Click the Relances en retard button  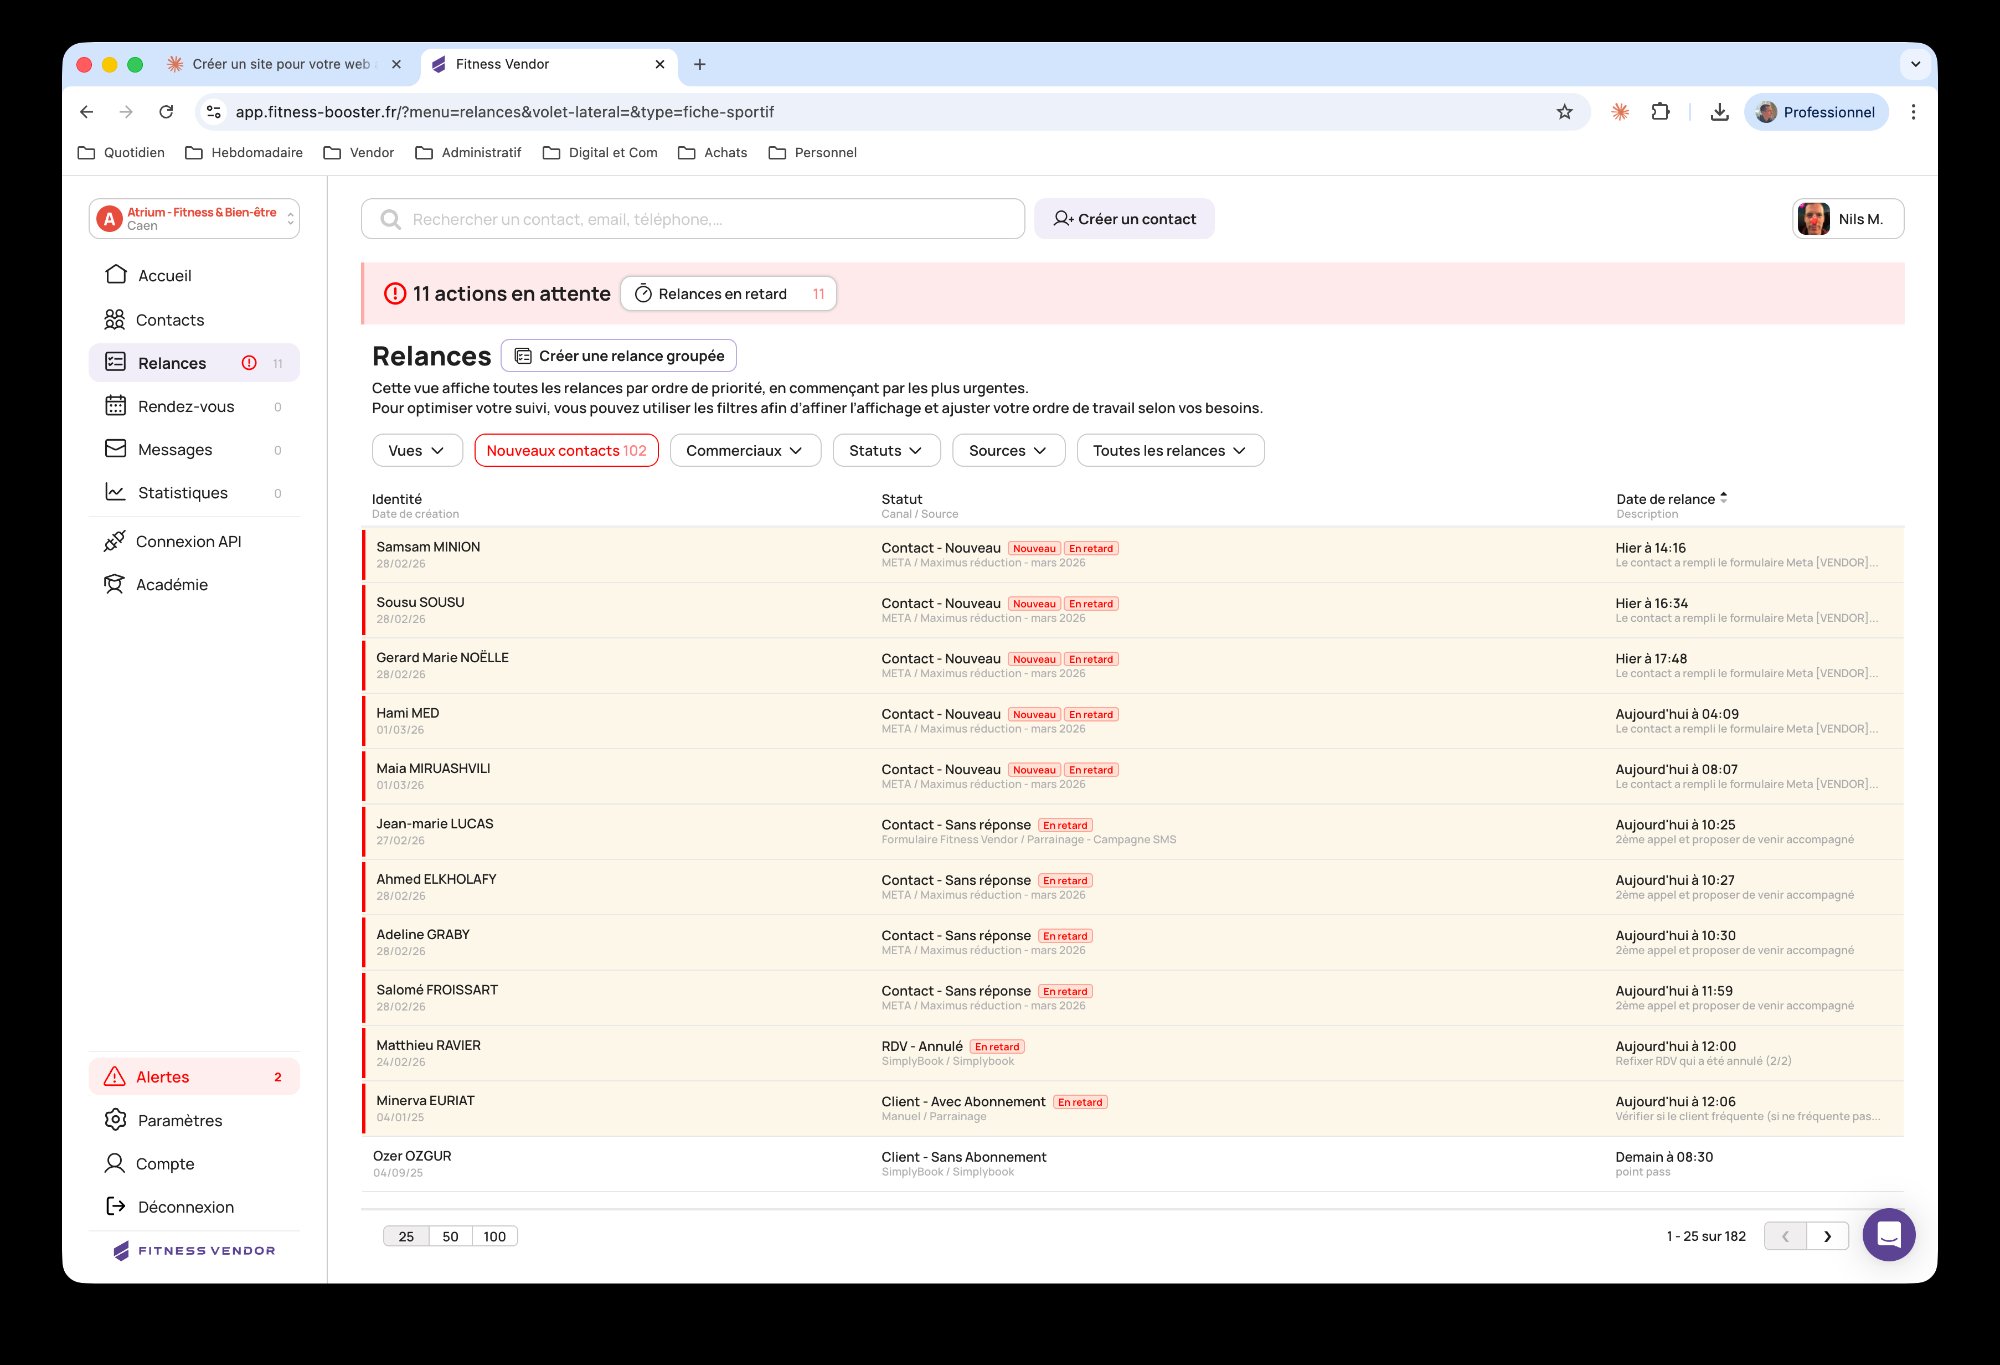(x=728, y=293)
